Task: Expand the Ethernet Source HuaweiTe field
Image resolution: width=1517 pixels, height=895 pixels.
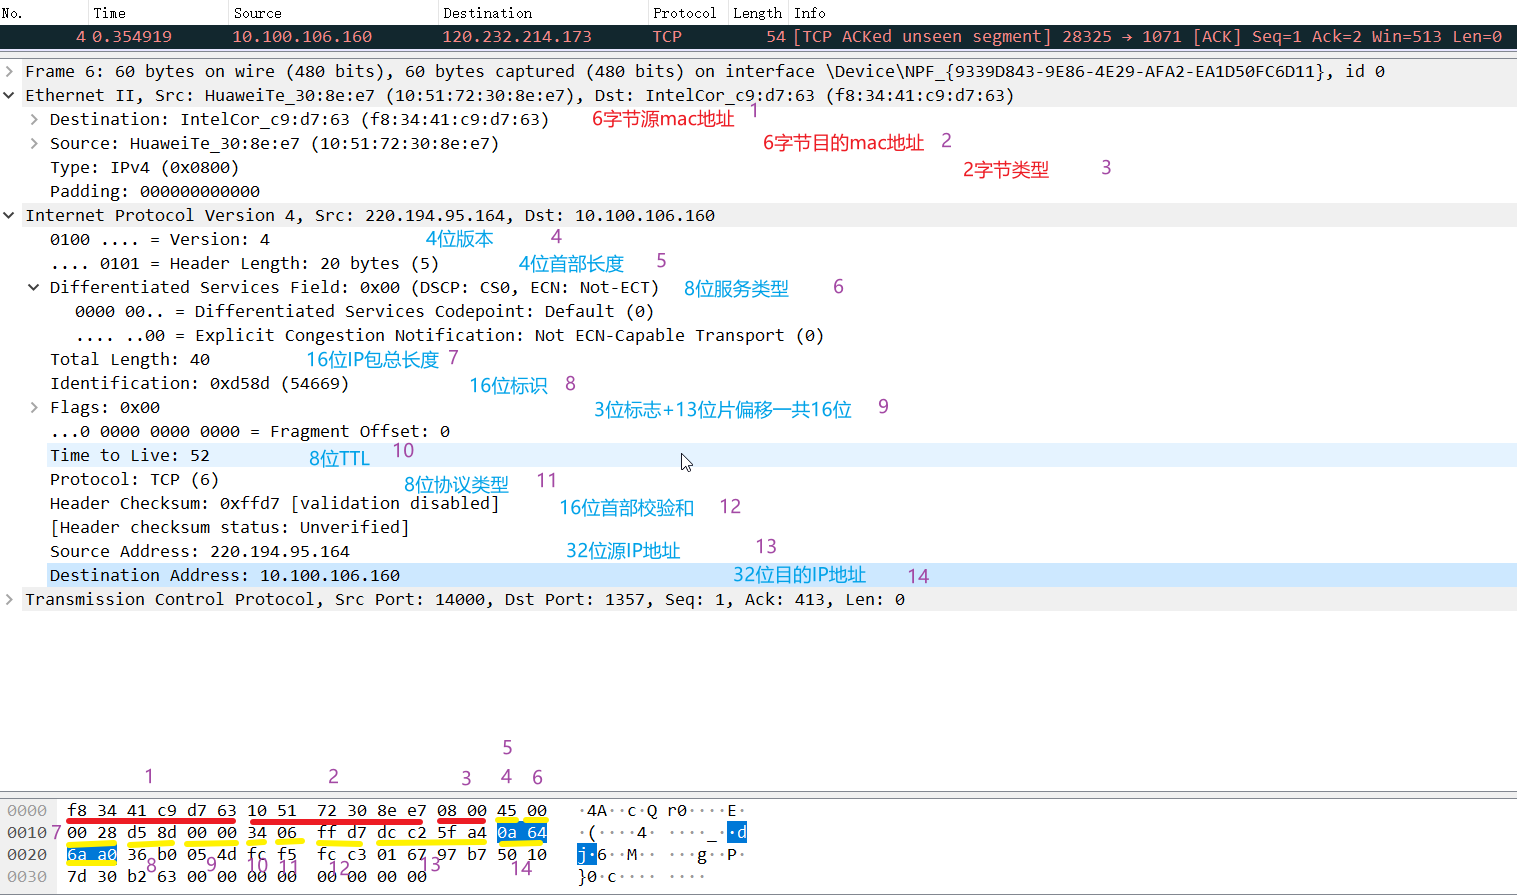Action: (34, 144)
